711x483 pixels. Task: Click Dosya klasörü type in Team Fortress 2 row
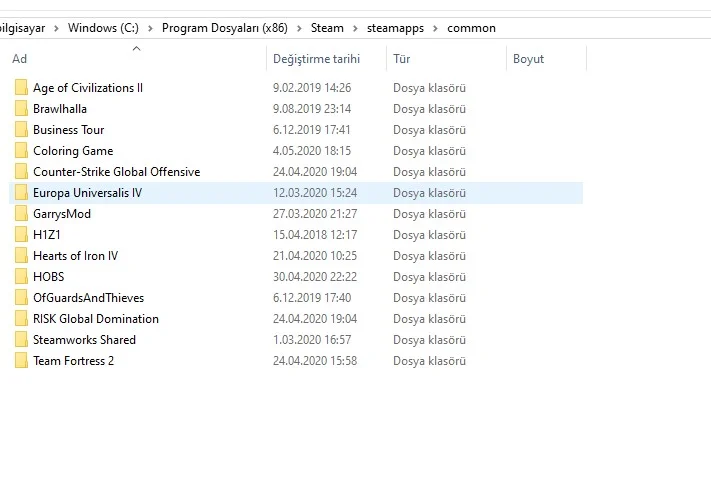429,361
